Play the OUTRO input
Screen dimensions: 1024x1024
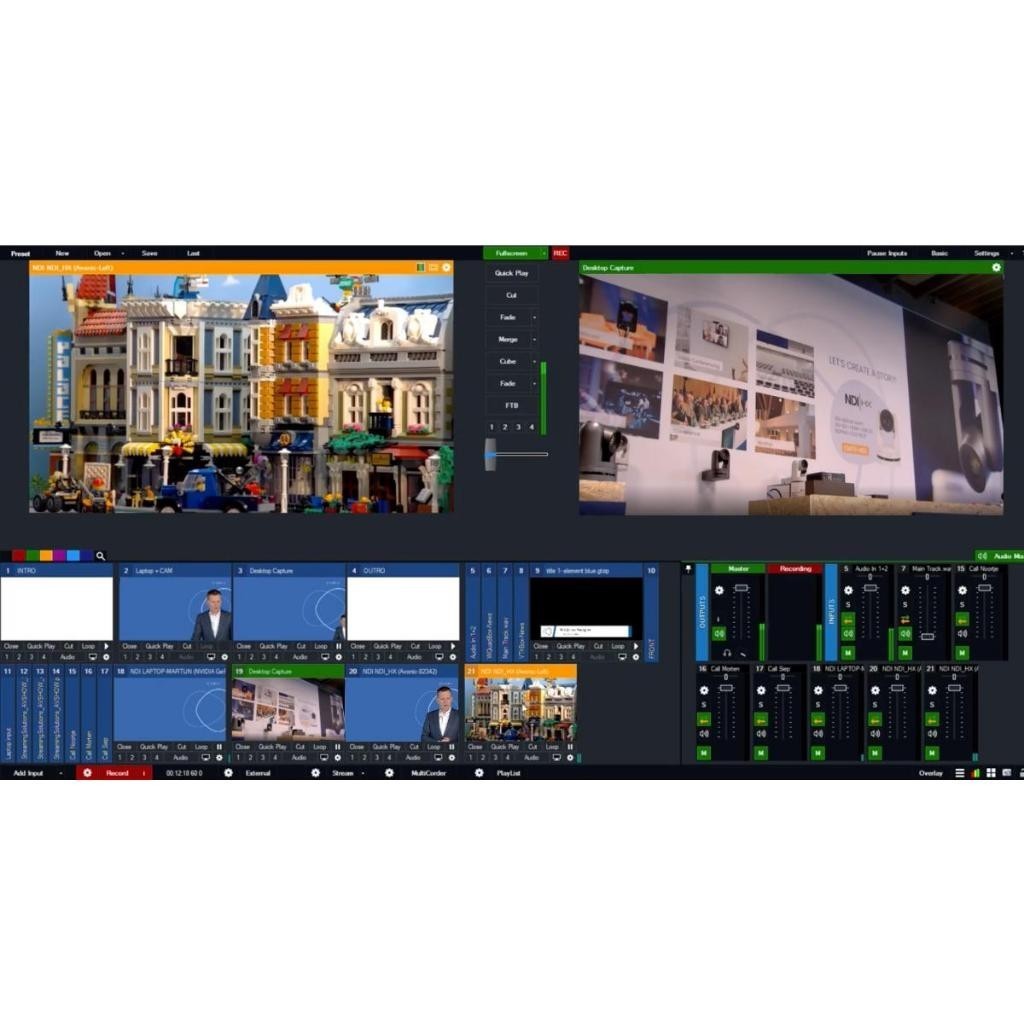tap(453, 646)
